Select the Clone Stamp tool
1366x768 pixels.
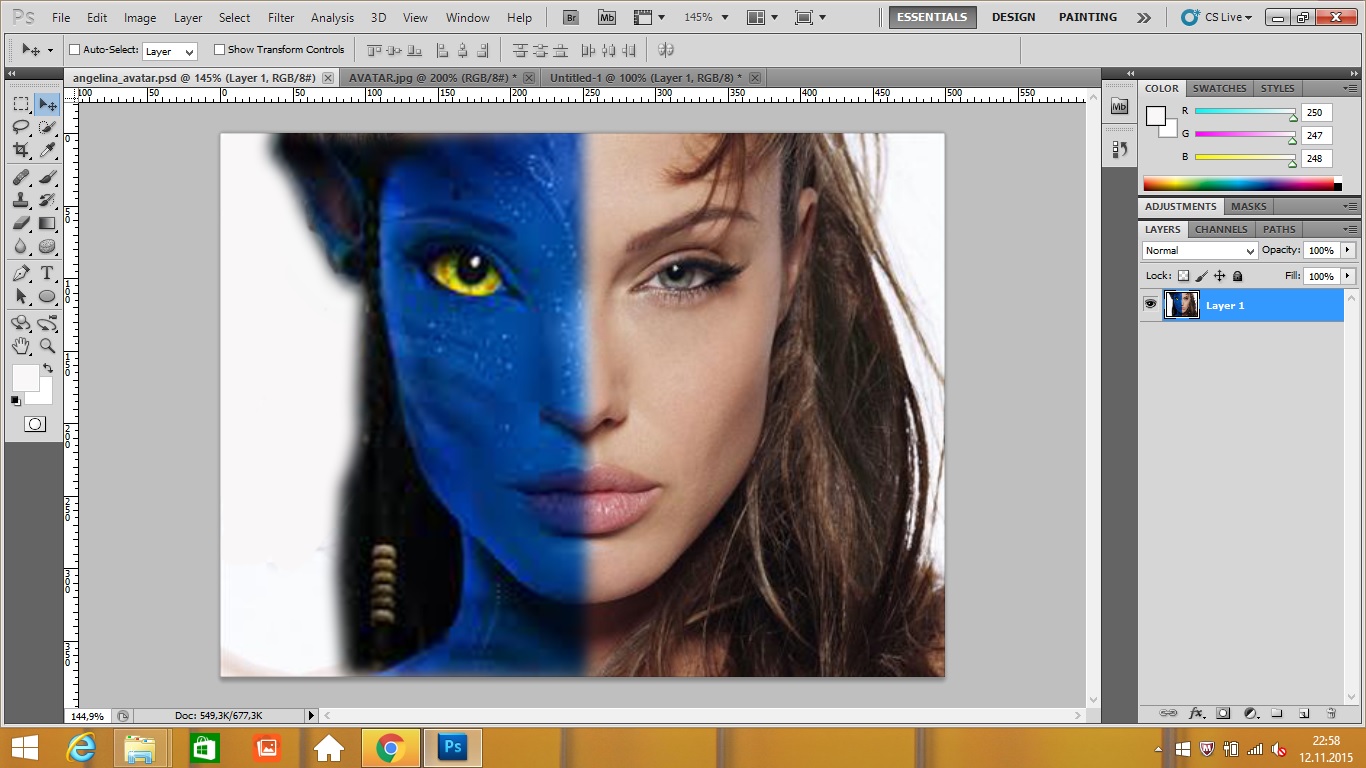(21, 200)
